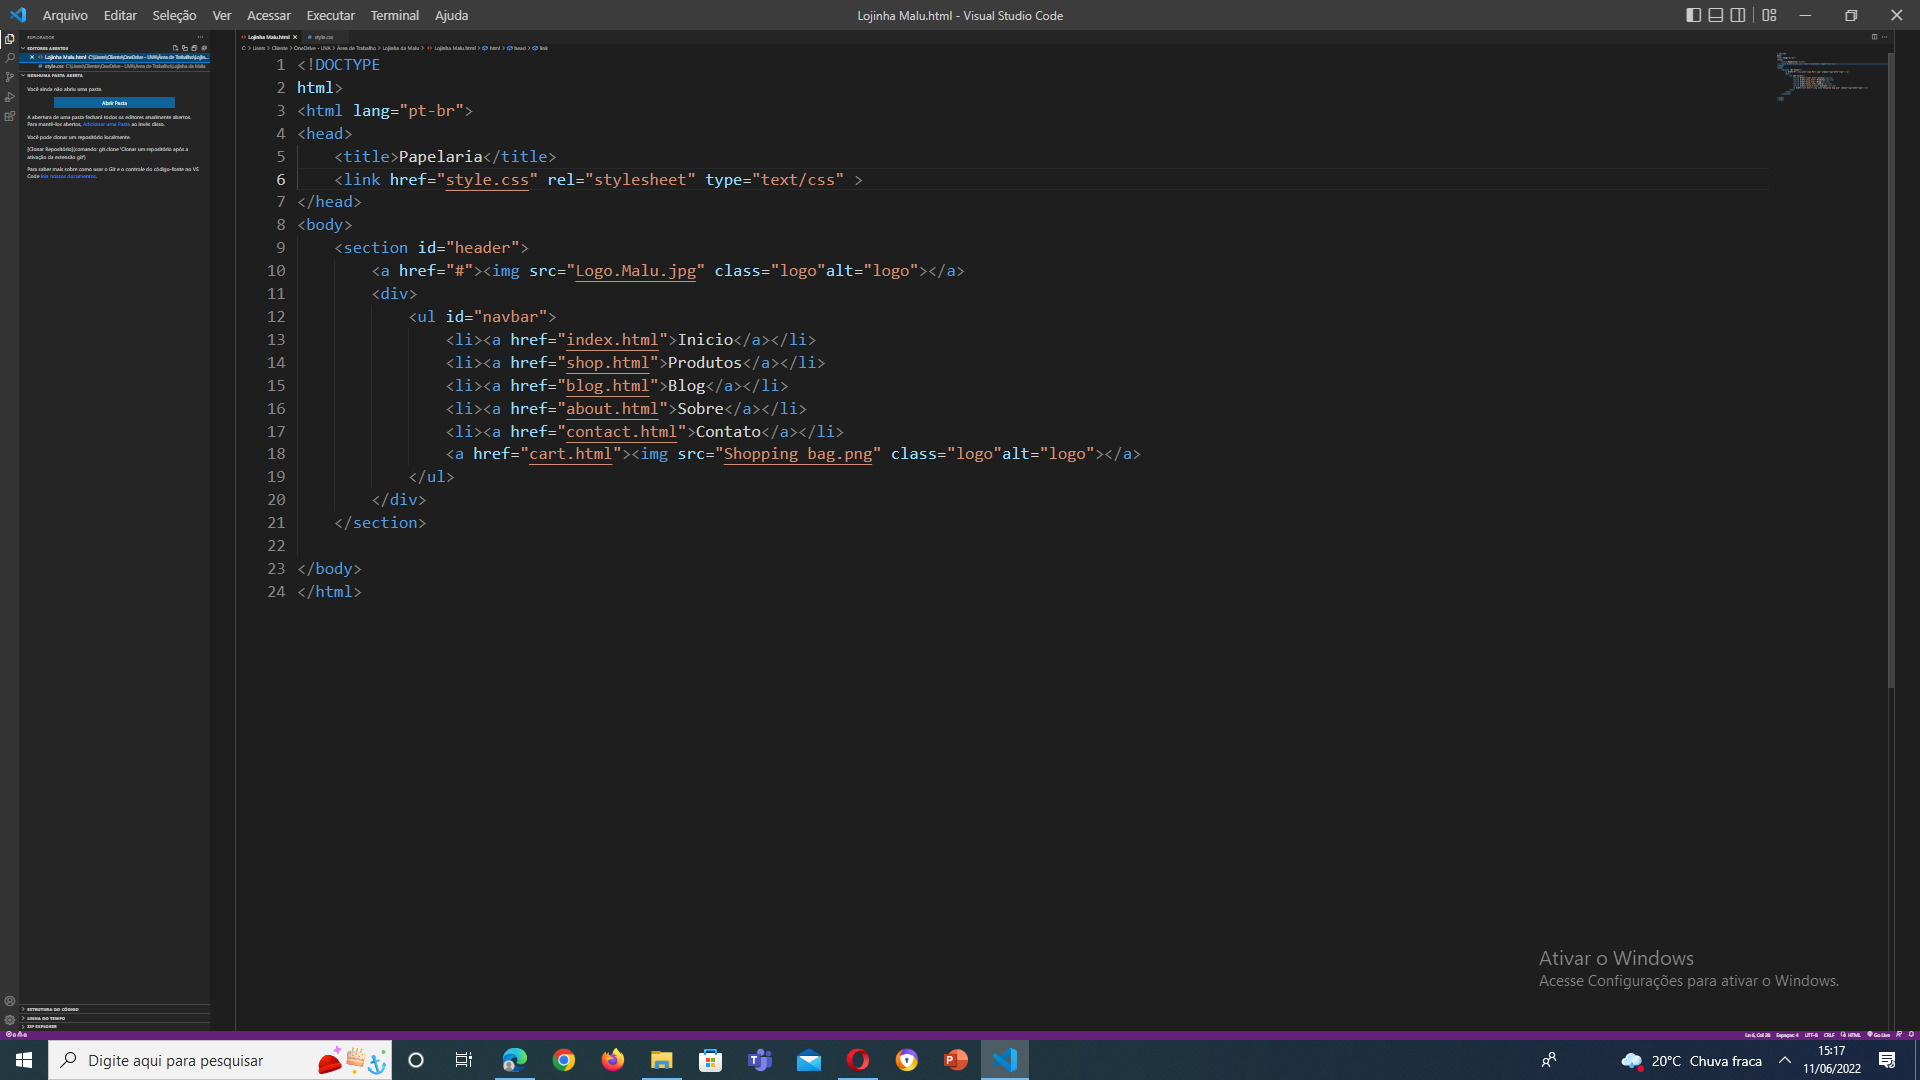1920x1080 pixels.
Task: Collapse the Editores Abertos section
Action: pyautogui.click(x=113, y=48)
